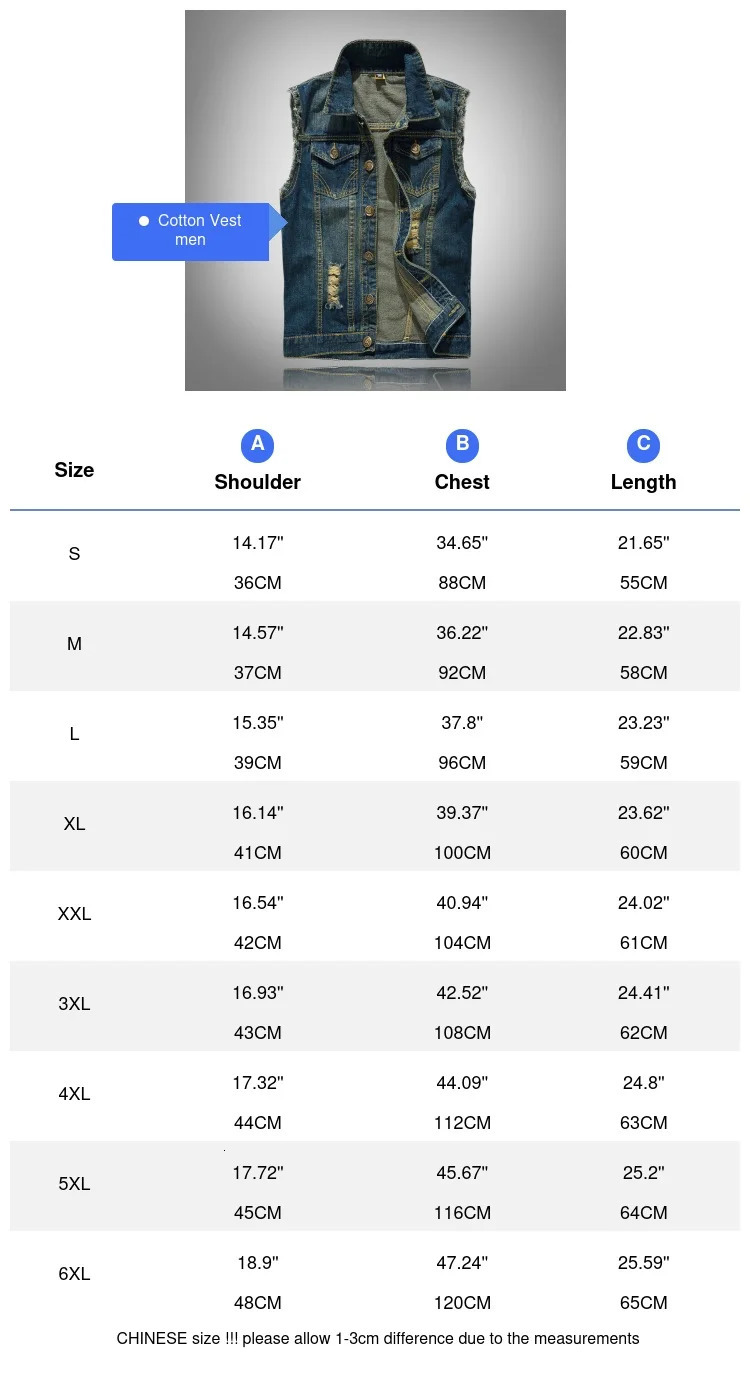Click the blue circle B icon

click(462, 445)
